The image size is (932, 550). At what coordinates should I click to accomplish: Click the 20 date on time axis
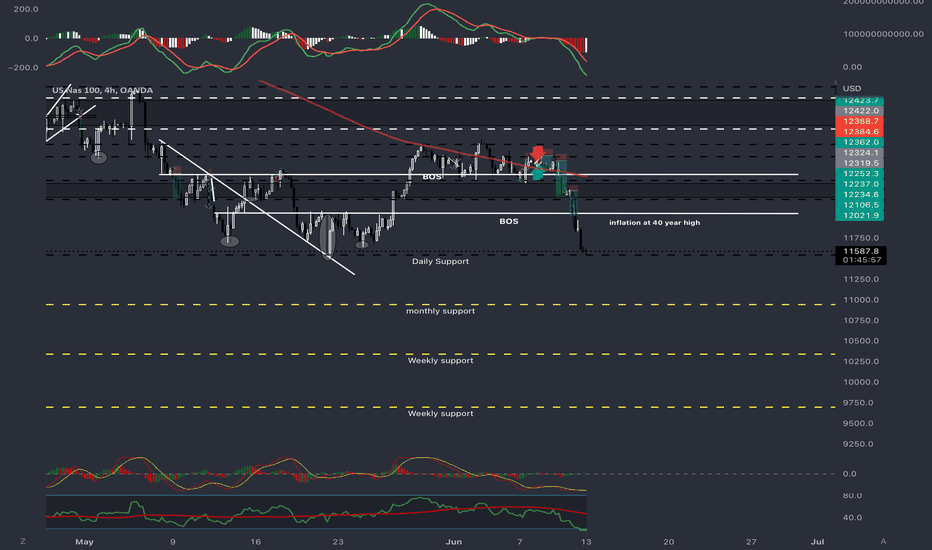pos(669,542)
